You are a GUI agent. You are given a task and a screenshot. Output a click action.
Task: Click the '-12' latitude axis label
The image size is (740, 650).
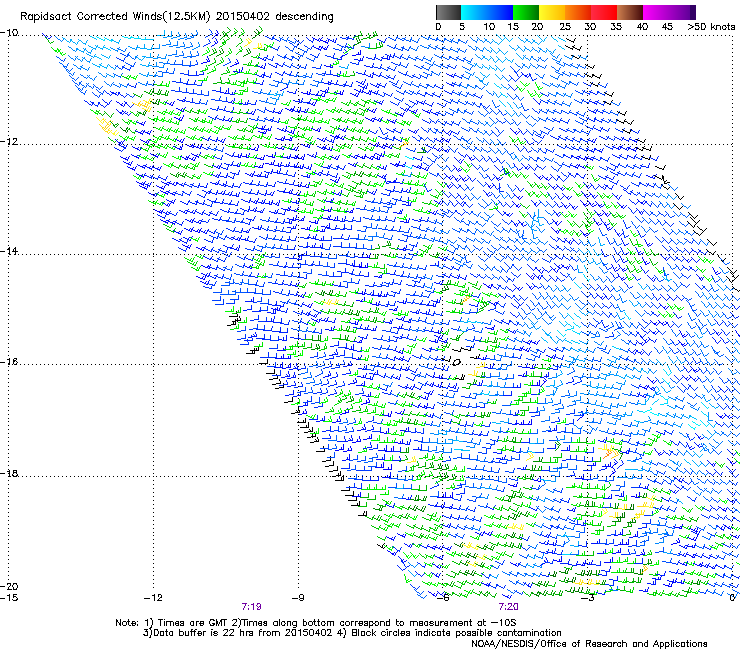[x=9, y=142]
